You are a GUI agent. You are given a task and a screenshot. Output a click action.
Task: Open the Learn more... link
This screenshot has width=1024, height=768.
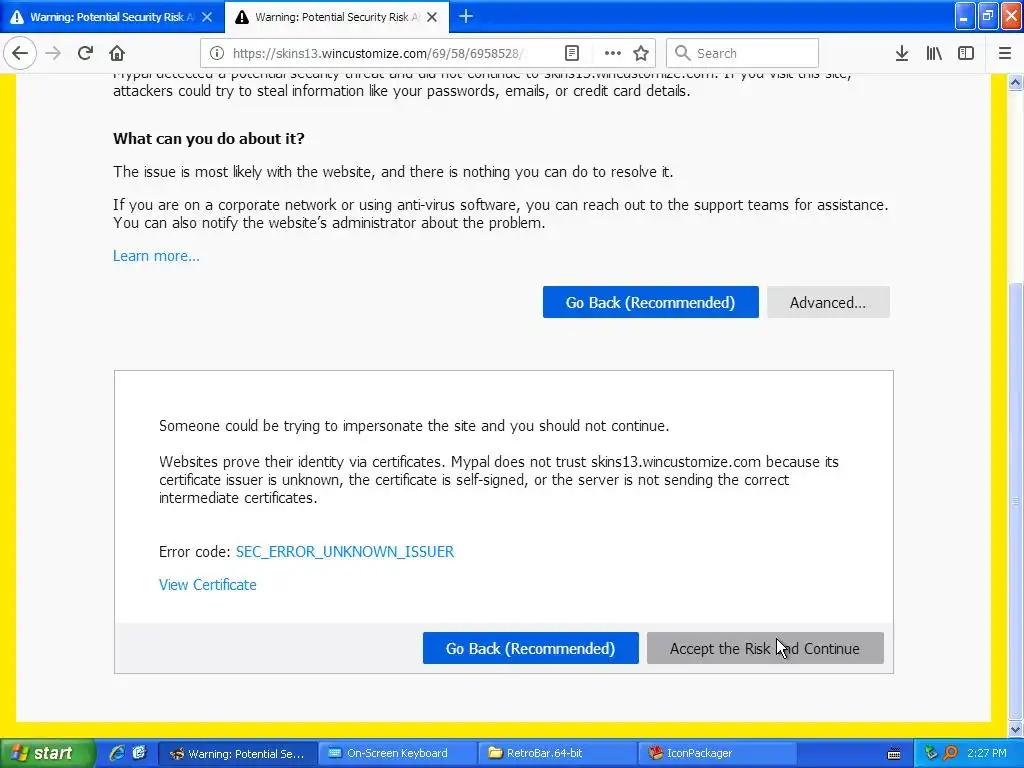(156, 256)
